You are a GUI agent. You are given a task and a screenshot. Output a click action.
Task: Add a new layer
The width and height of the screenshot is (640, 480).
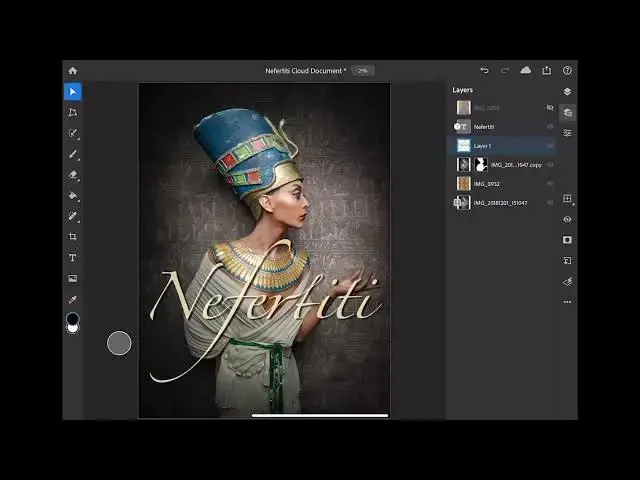click(x=567, y=198)
